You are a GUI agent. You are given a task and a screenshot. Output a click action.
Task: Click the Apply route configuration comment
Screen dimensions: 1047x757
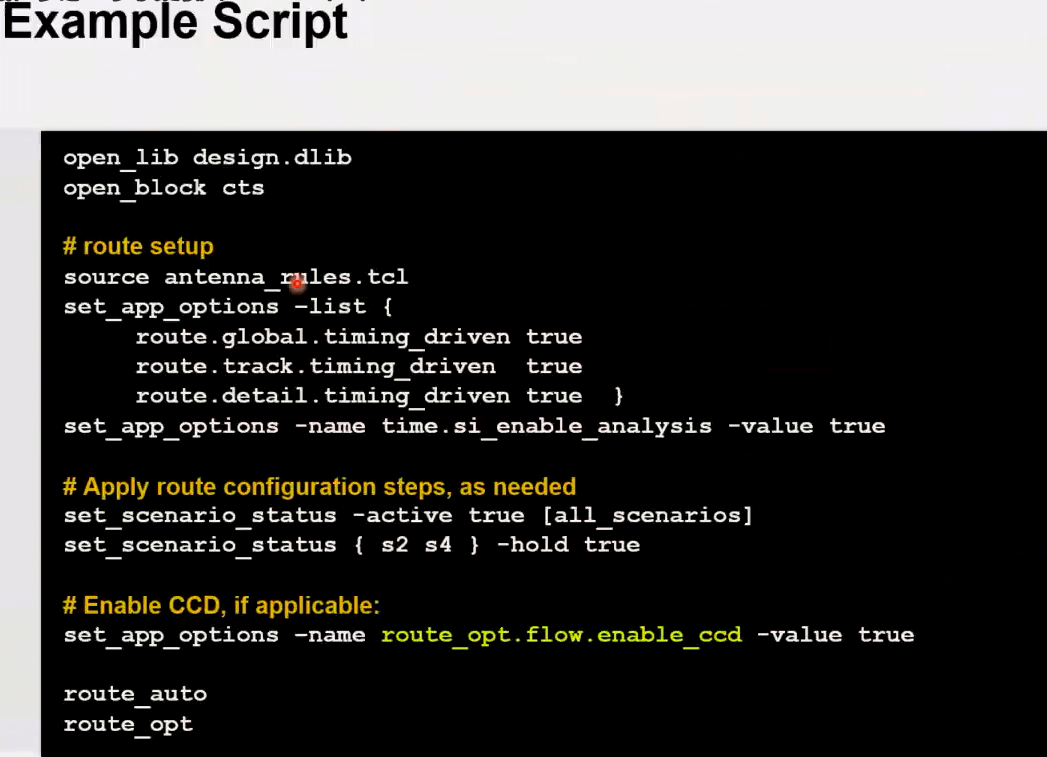click(x=320, y=487)
